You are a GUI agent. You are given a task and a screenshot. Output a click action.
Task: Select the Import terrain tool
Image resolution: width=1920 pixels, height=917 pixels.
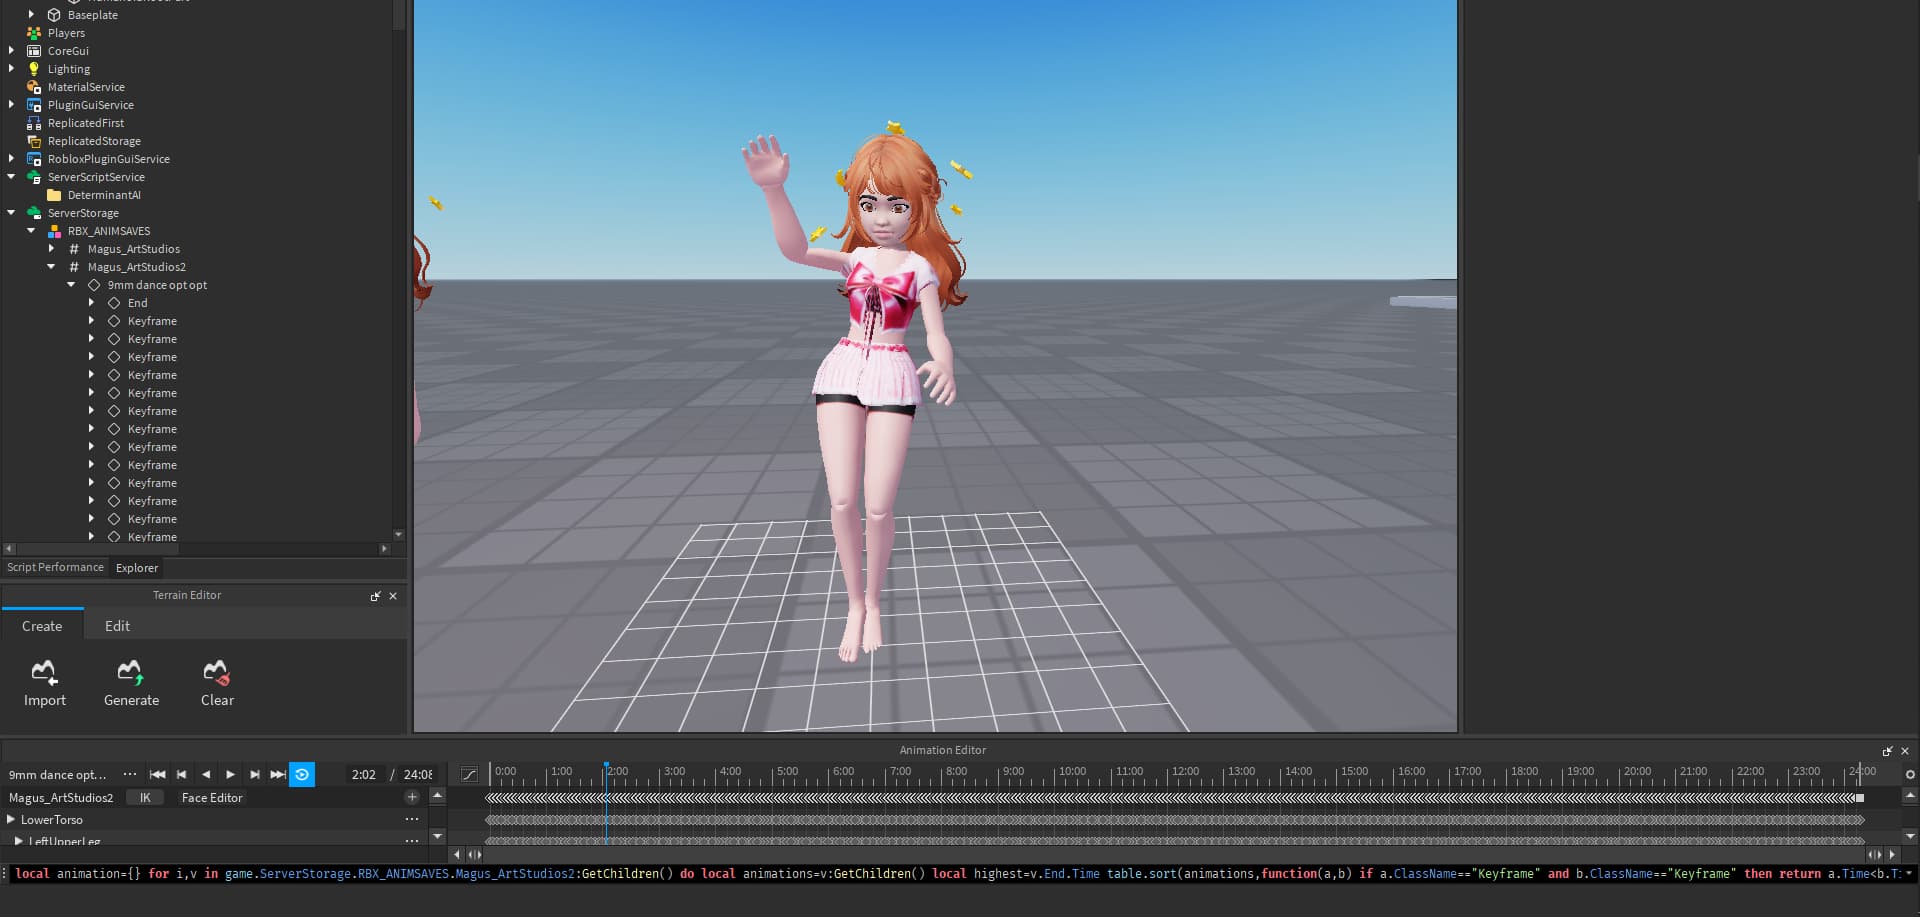tap(45, 683)
